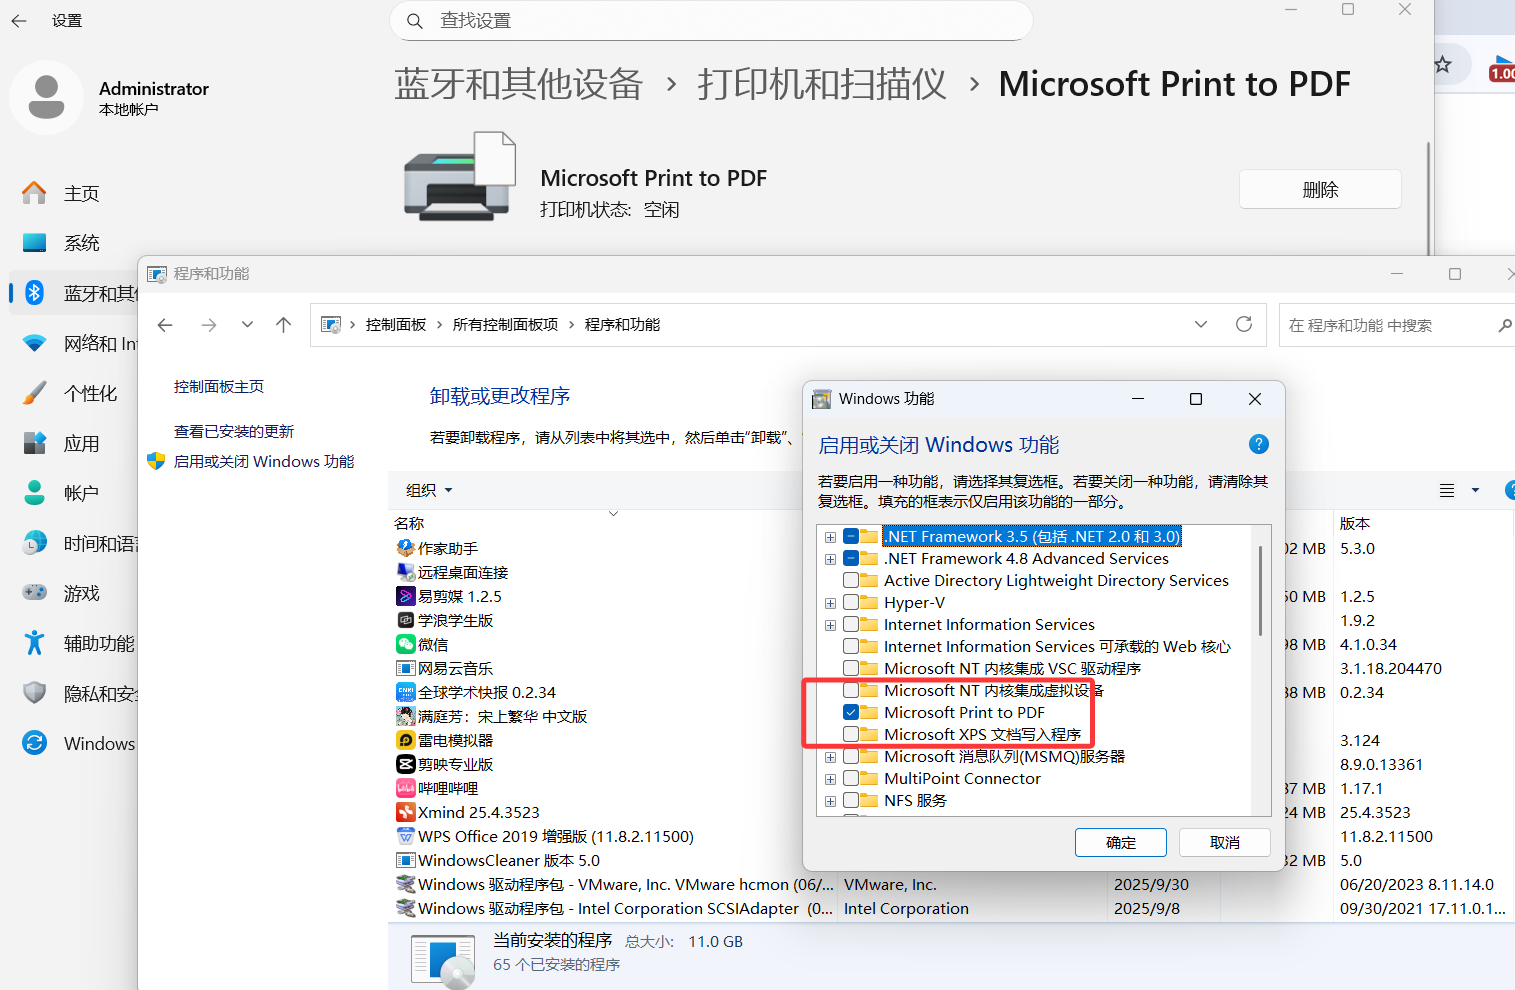This screenshot has width=1515, height=990.
Task: Open 控制面板主页 link
Action: [219, 387]
